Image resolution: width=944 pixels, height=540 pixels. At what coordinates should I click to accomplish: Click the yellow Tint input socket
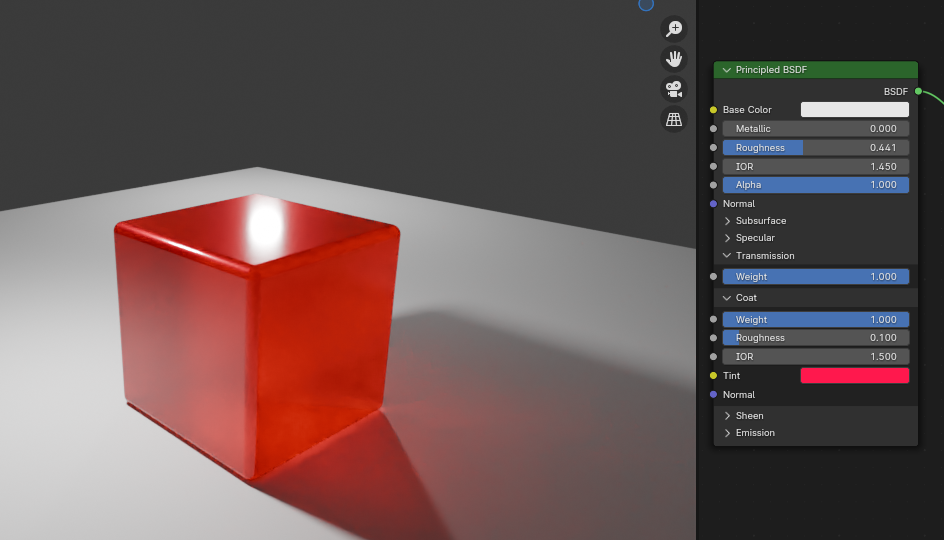713,376
